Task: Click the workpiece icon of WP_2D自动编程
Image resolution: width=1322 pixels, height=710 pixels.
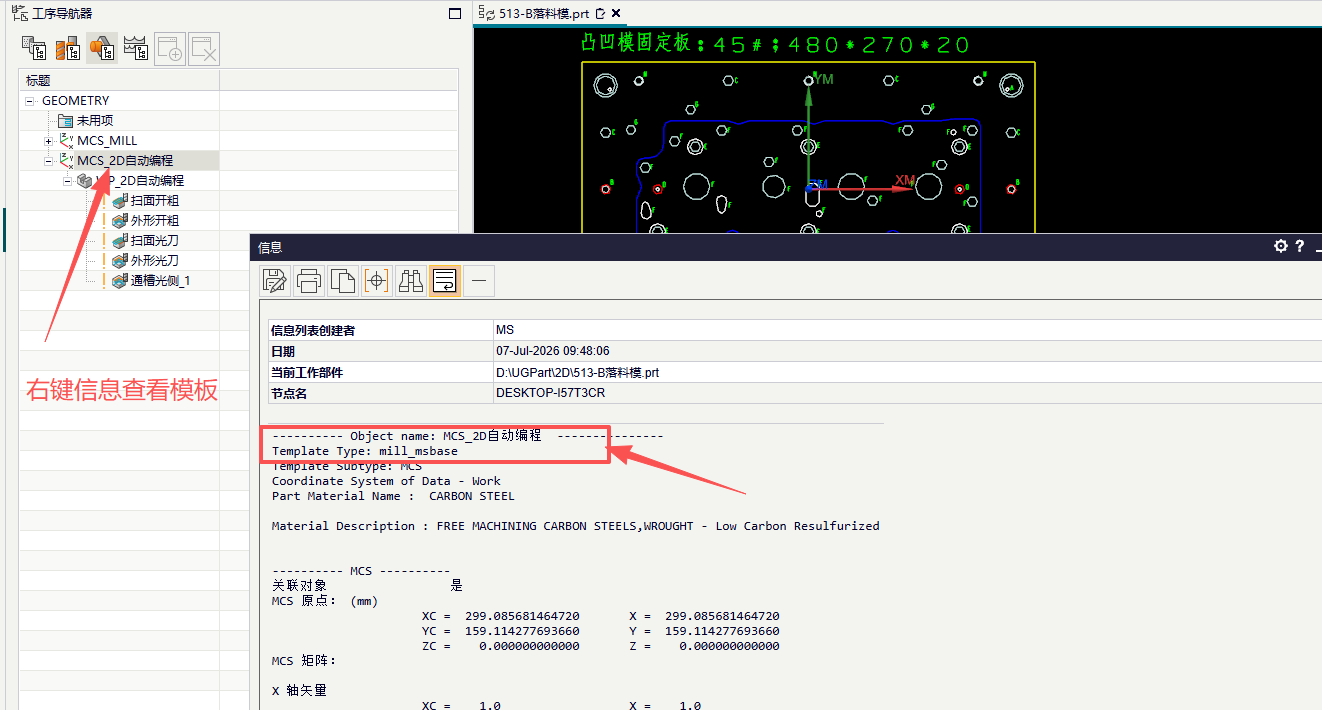Action: pyautogui.click(x=85, y=181)
